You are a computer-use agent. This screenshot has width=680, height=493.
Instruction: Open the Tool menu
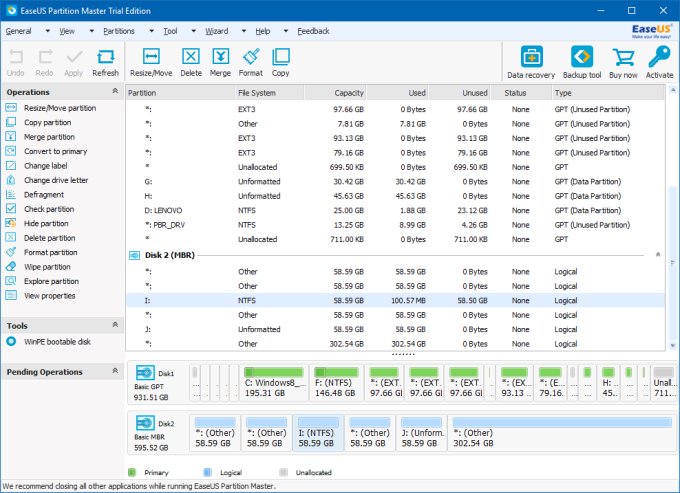click(x=170, y=31)
